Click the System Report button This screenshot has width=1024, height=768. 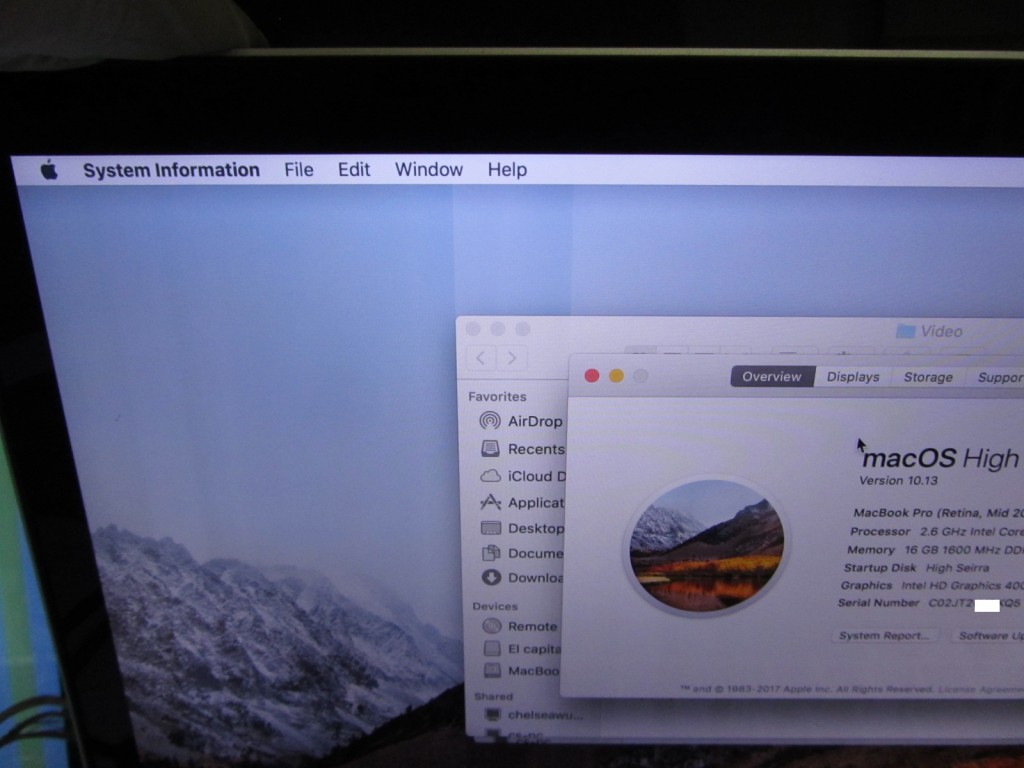tap(884, 635)
